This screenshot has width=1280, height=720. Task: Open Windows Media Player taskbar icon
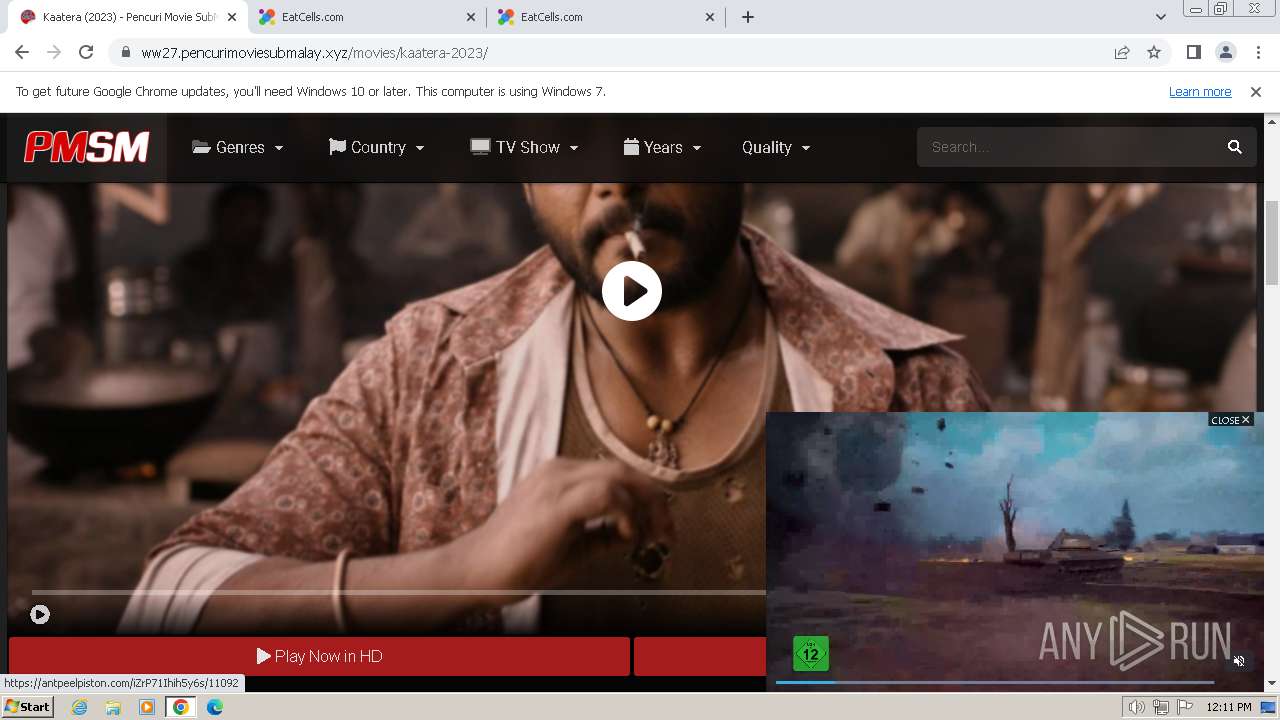coord(147,707)
